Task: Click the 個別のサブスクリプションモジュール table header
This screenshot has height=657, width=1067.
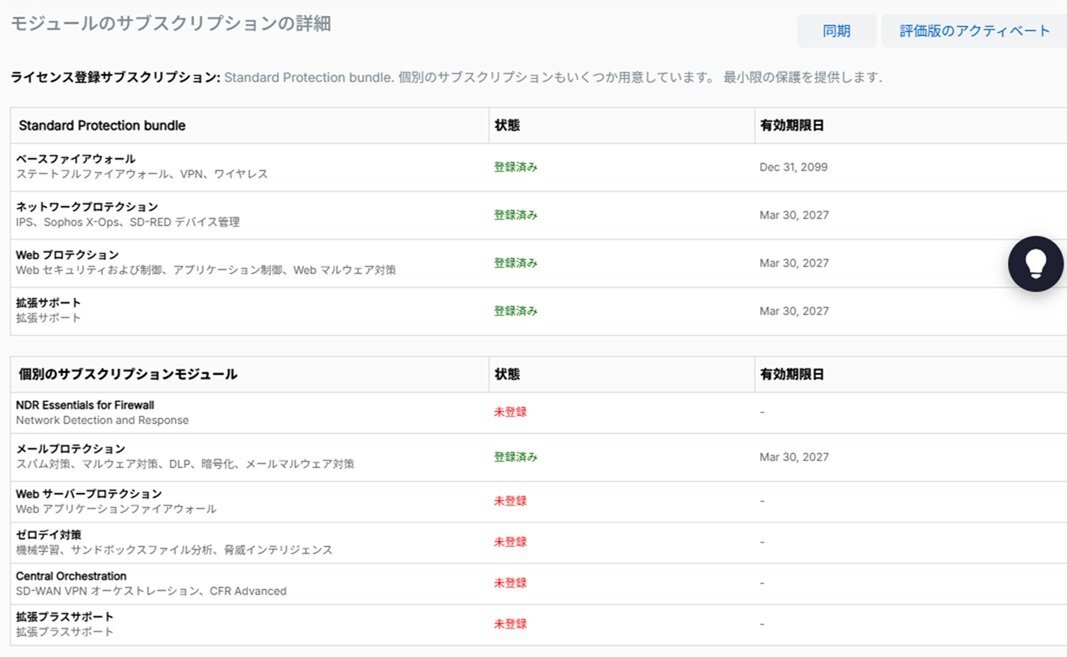Action: (125, 374)
